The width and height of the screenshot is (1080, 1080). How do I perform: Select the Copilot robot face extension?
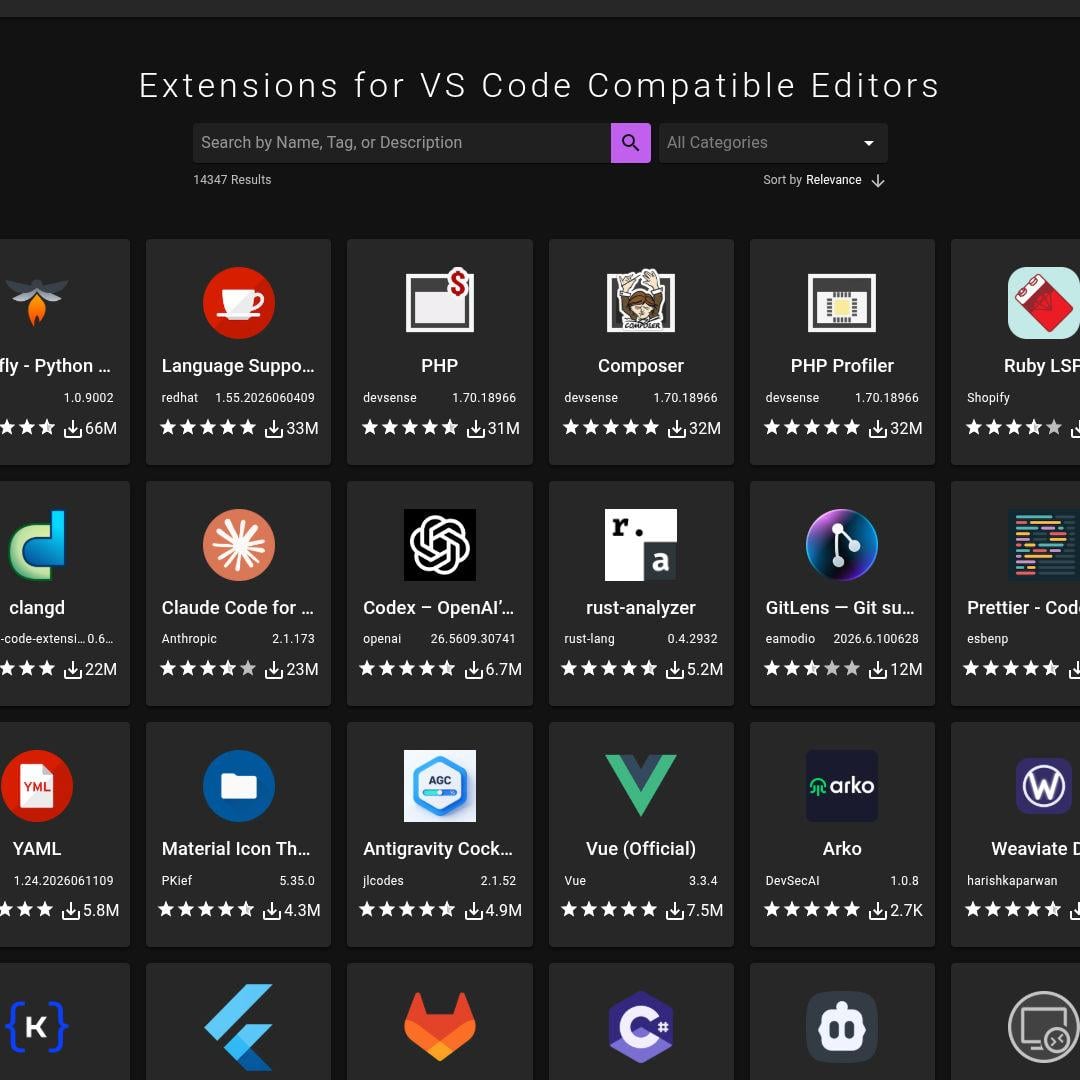coord(842,1027)
